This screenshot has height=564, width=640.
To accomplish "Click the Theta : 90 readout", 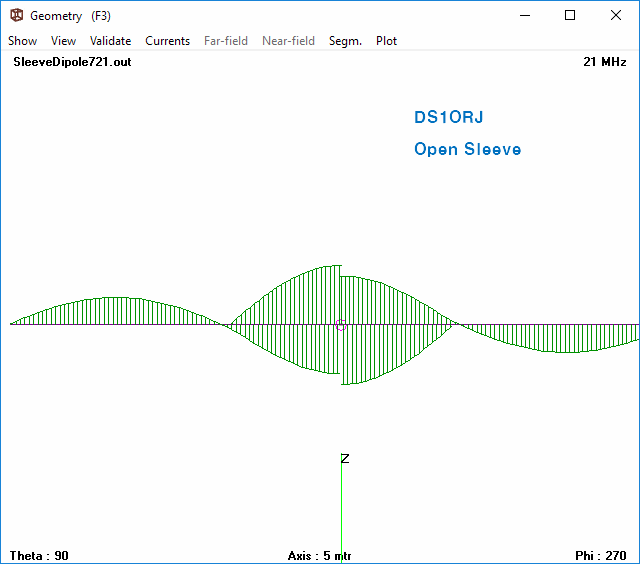I will (x=39, y=556).
